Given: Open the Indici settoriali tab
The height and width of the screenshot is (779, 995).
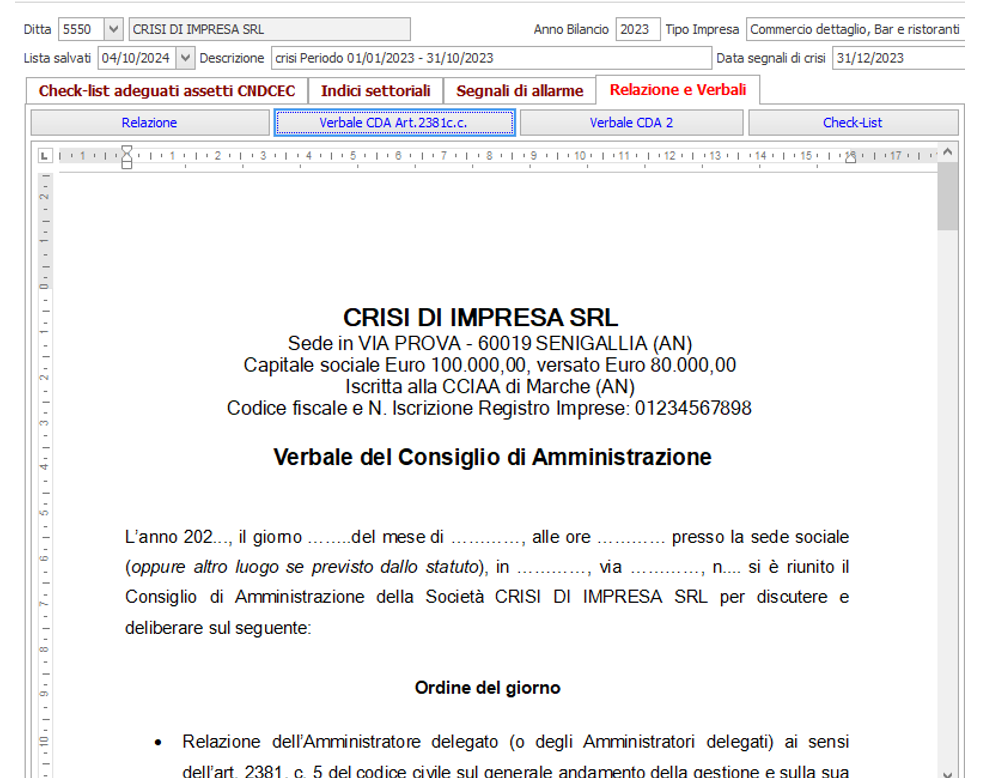Looking at the screenshot, I should 376,91.
